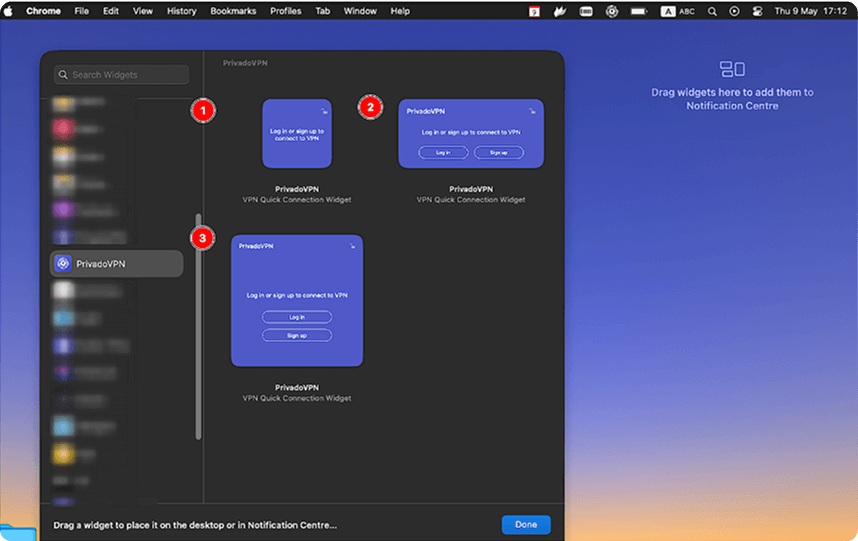Select PrivadoVPN in the widgets sidebar
This screenshot has width=858, height=541.
point(117,264)
